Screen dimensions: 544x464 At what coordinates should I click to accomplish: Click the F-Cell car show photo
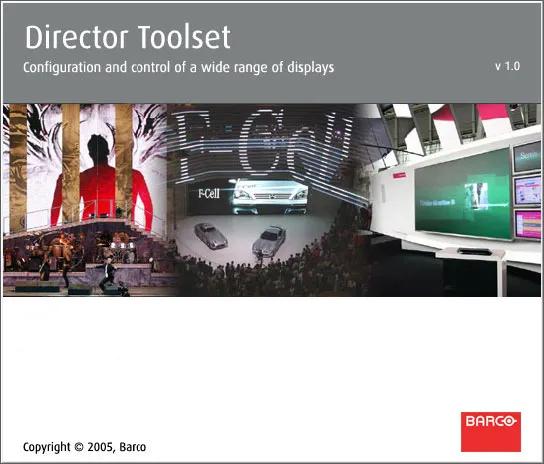click(x=267, y=200)
